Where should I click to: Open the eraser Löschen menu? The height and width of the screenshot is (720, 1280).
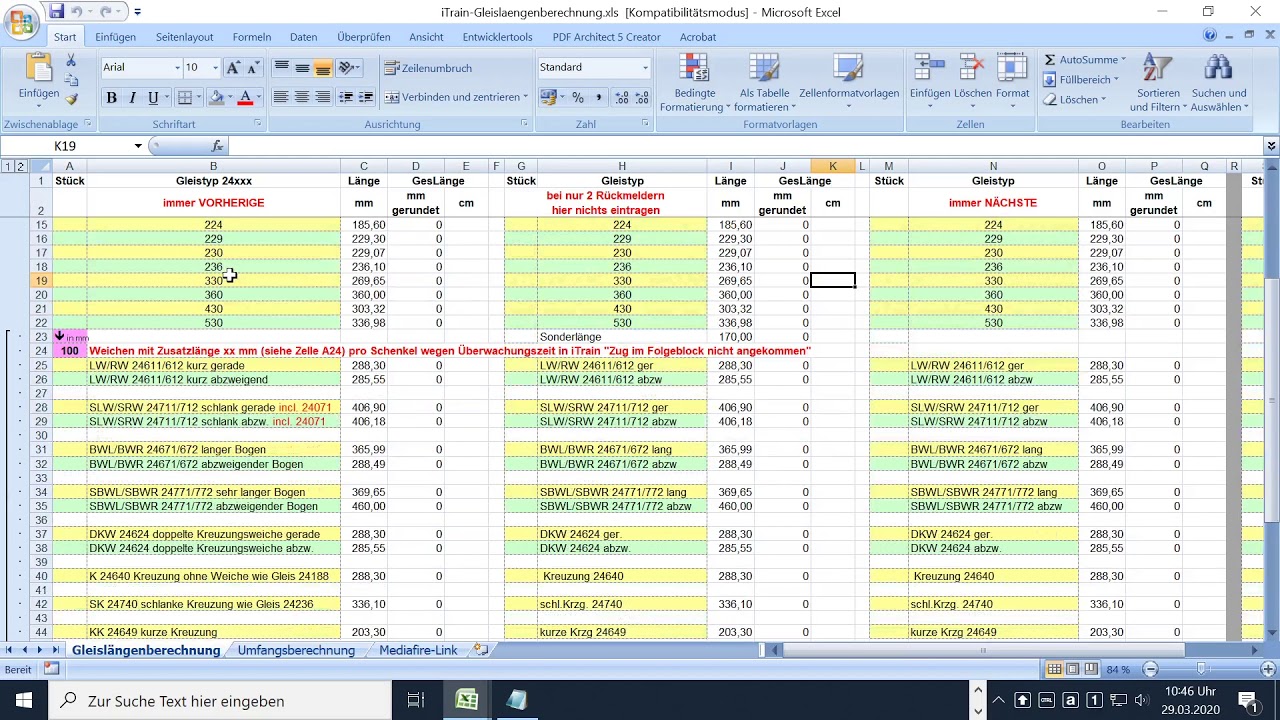1074,100
